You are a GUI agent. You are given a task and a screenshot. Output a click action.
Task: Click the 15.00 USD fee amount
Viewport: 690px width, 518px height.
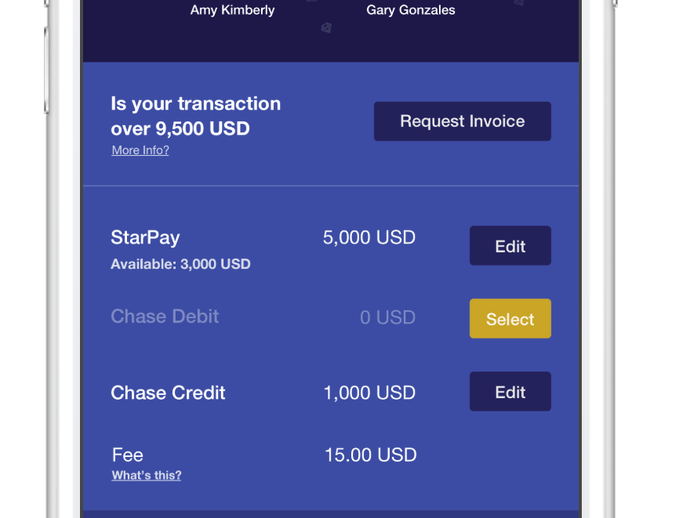pos(370,455)
